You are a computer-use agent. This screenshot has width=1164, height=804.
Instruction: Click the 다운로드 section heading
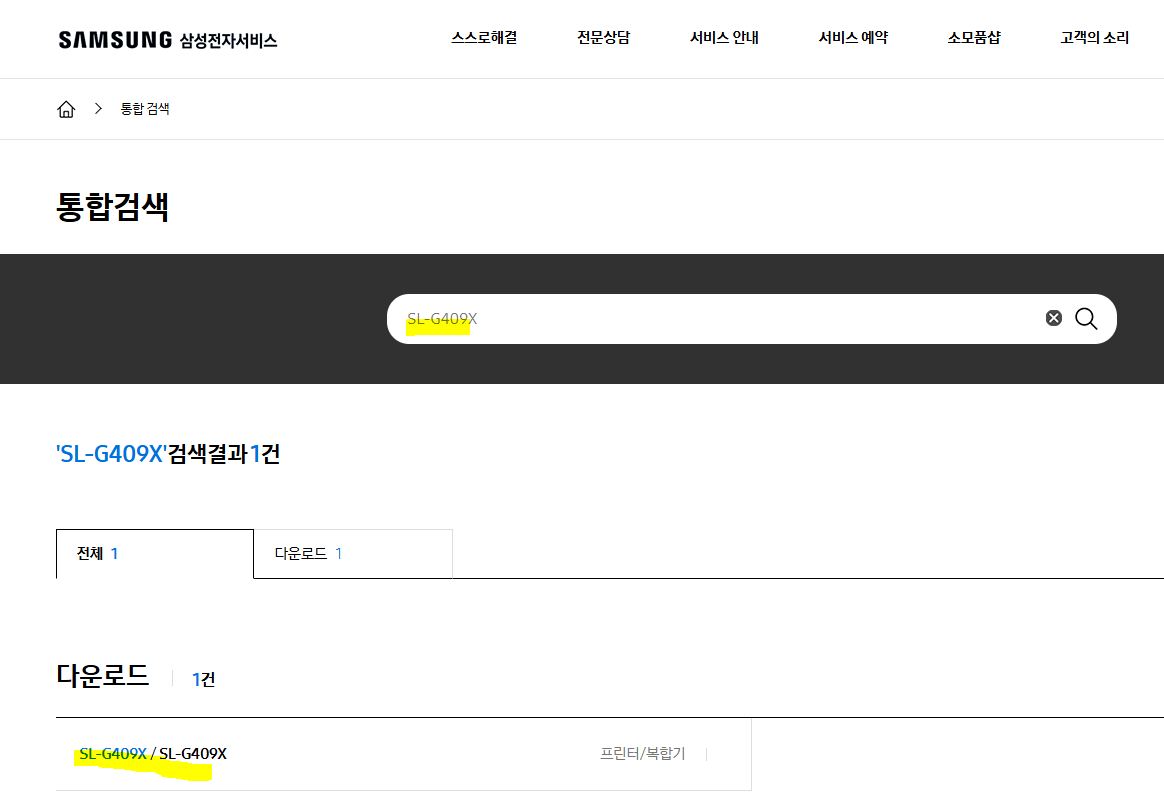pyautogui.click(x=103, y=676)
